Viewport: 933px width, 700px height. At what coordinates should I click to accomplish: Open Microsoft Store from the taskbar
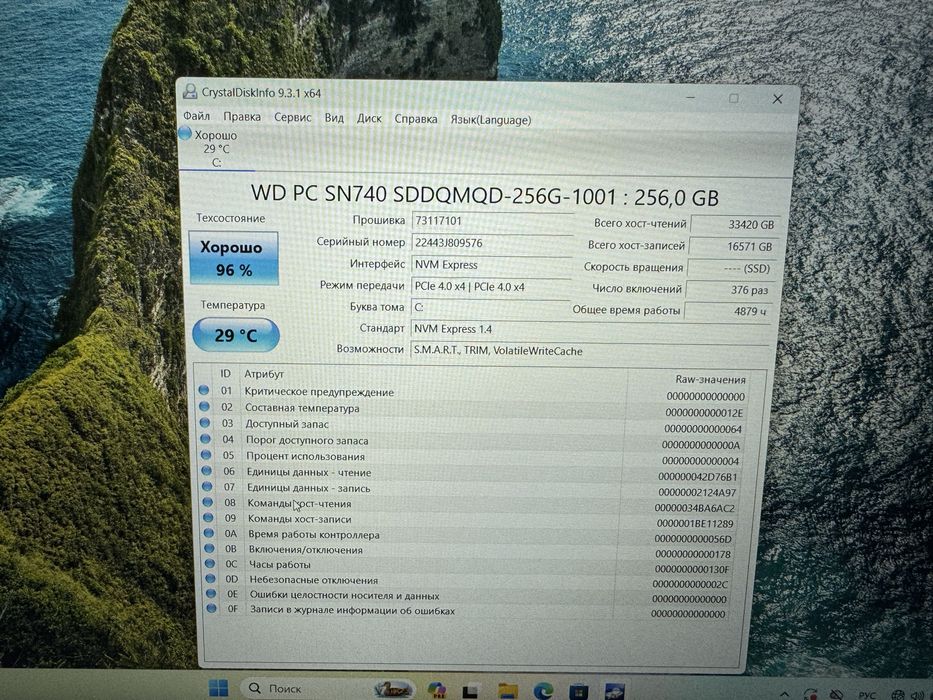click(x=578, y=690)
